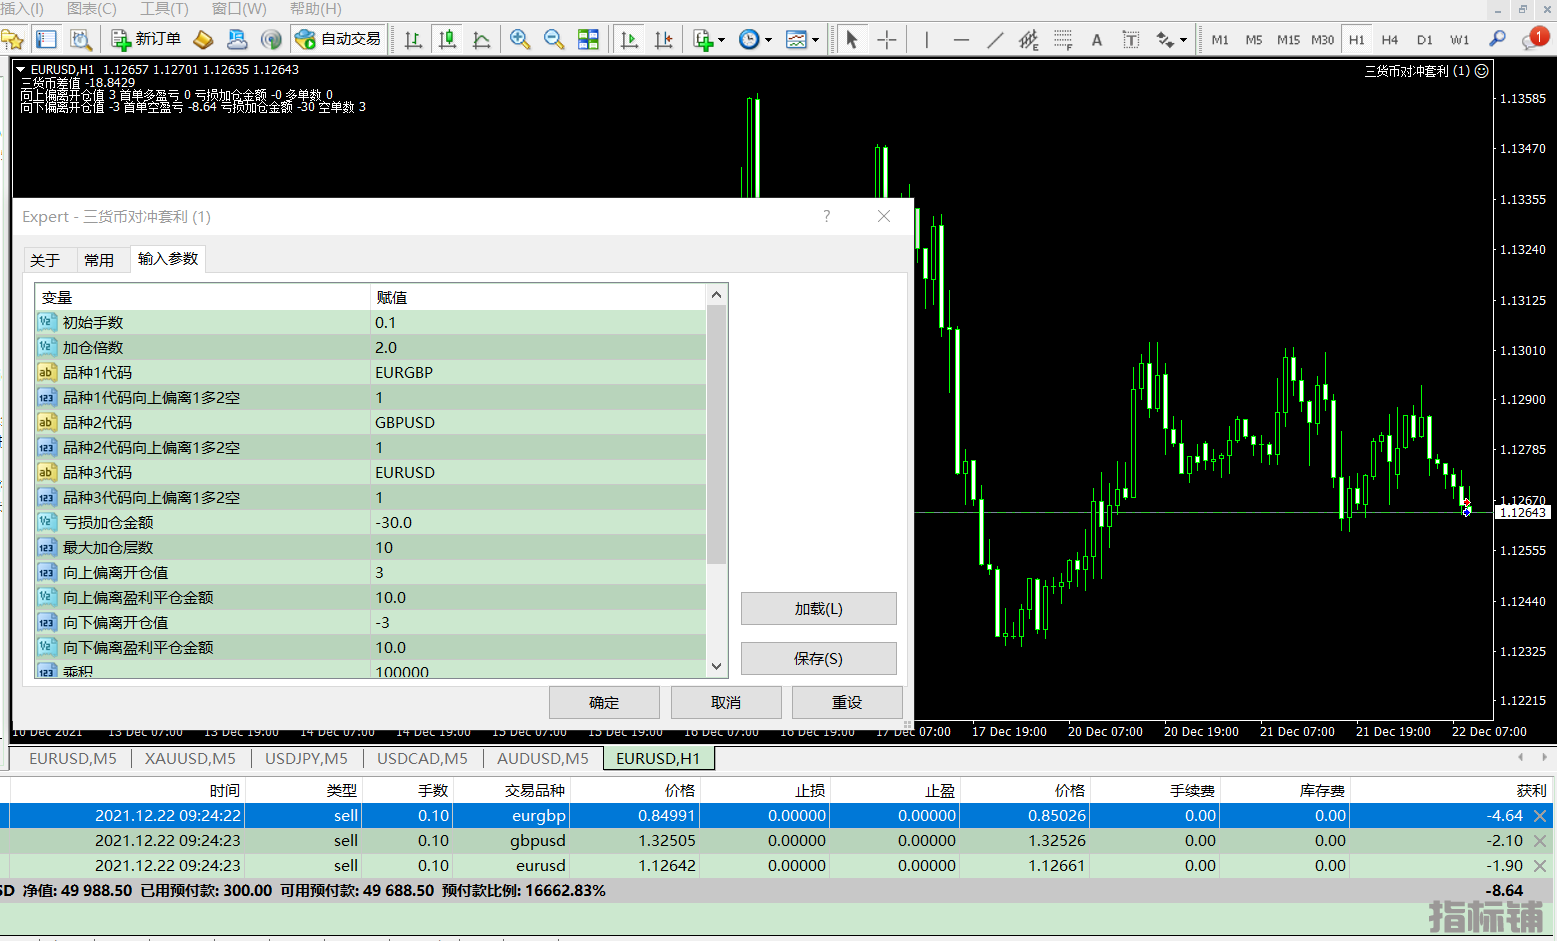Viewport: 1557px width, 941px height.
Task: Switch to M1 timeframe
Action: [x=1220, y=40]
